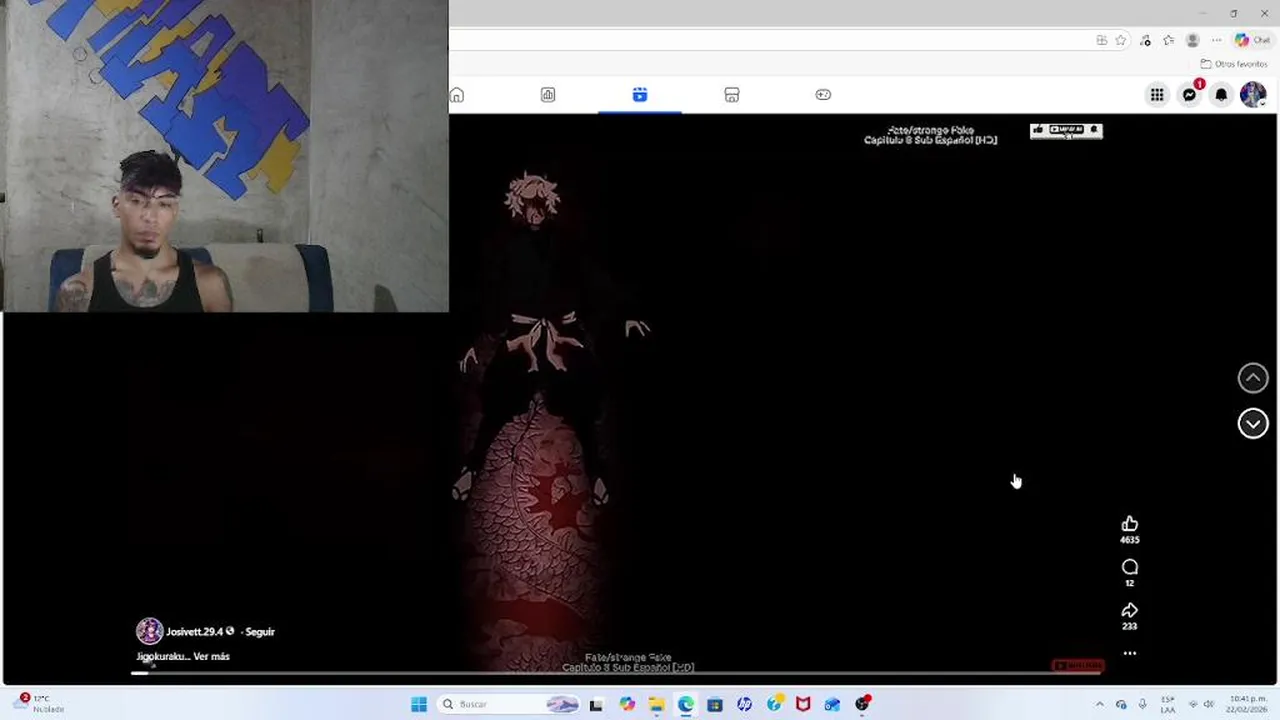Open OBS recording app on taskbar
Image resolution: width=1280 pixels, height=720 pixels.
pos(862,704)
